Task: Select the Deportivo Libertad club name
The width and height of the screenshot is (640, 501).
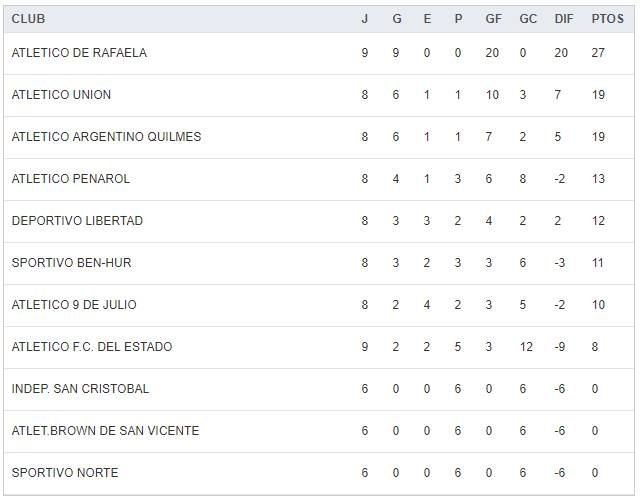Action: click(77, 221)
